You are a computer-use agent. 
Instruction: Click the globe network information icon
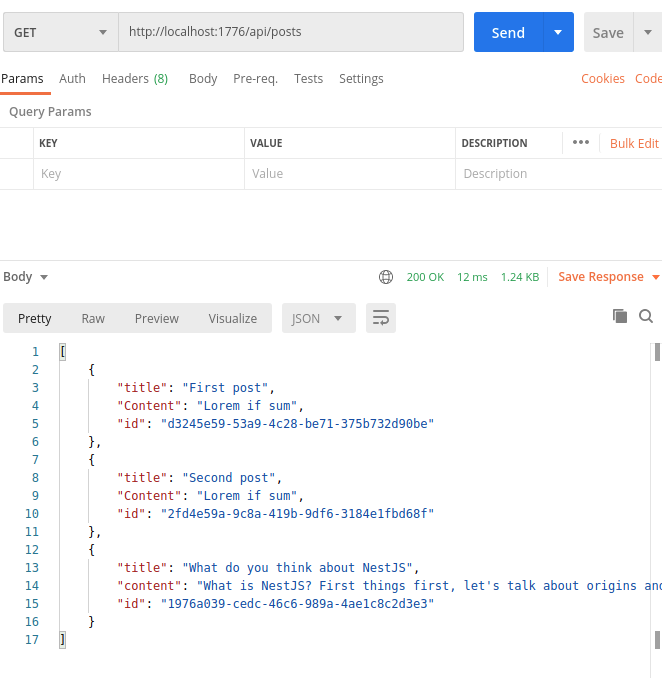coord(386,277)
